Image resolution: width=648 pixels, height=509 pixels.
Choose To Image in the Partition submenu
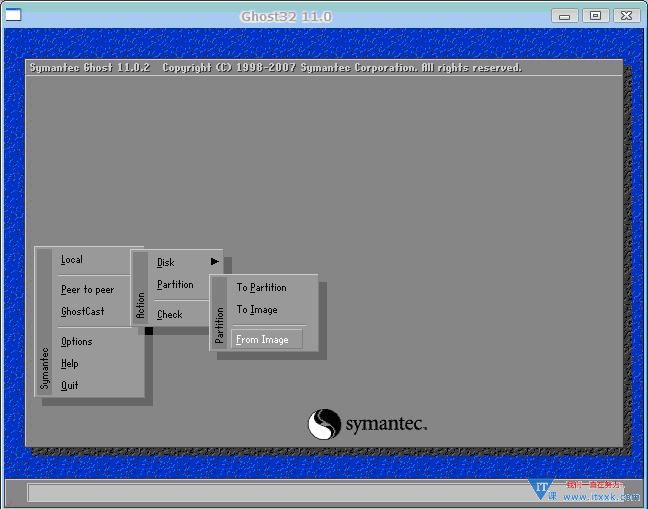pyautogui.click(x=257, y=310)
